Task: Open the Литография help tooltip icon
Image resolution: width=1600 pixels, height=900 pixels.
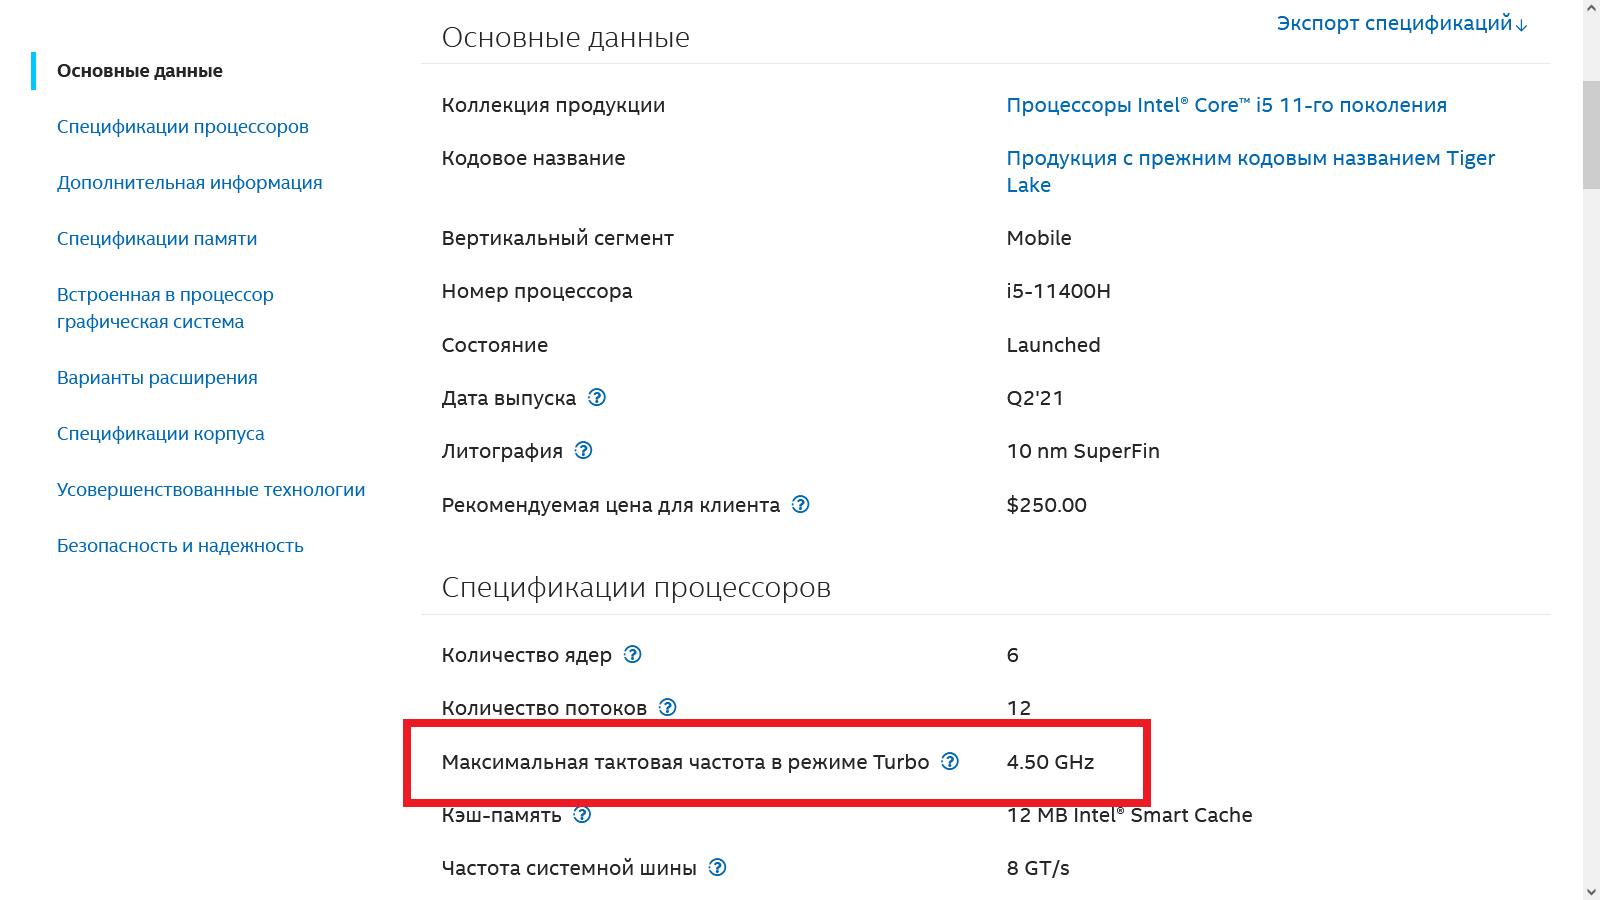Action: [x=584, y=450]
